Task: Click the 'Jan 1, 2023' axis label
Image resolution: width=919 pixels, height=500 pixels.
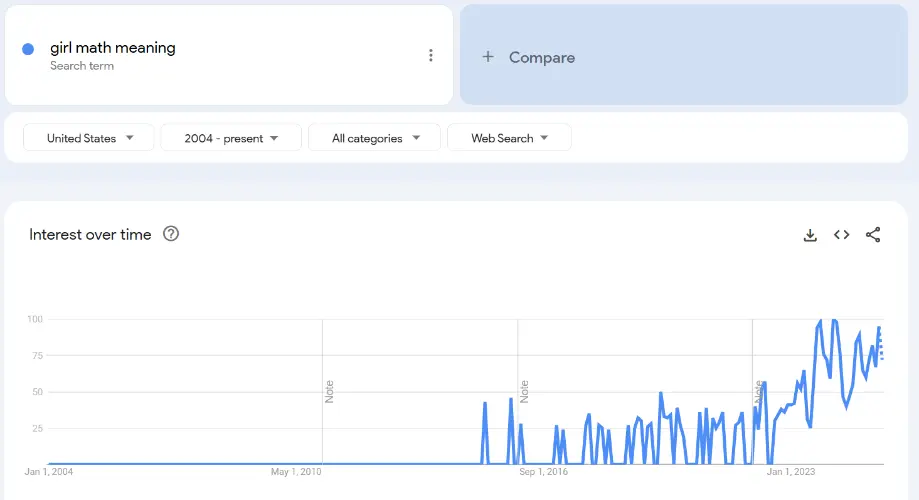Action: pos(791,472)
